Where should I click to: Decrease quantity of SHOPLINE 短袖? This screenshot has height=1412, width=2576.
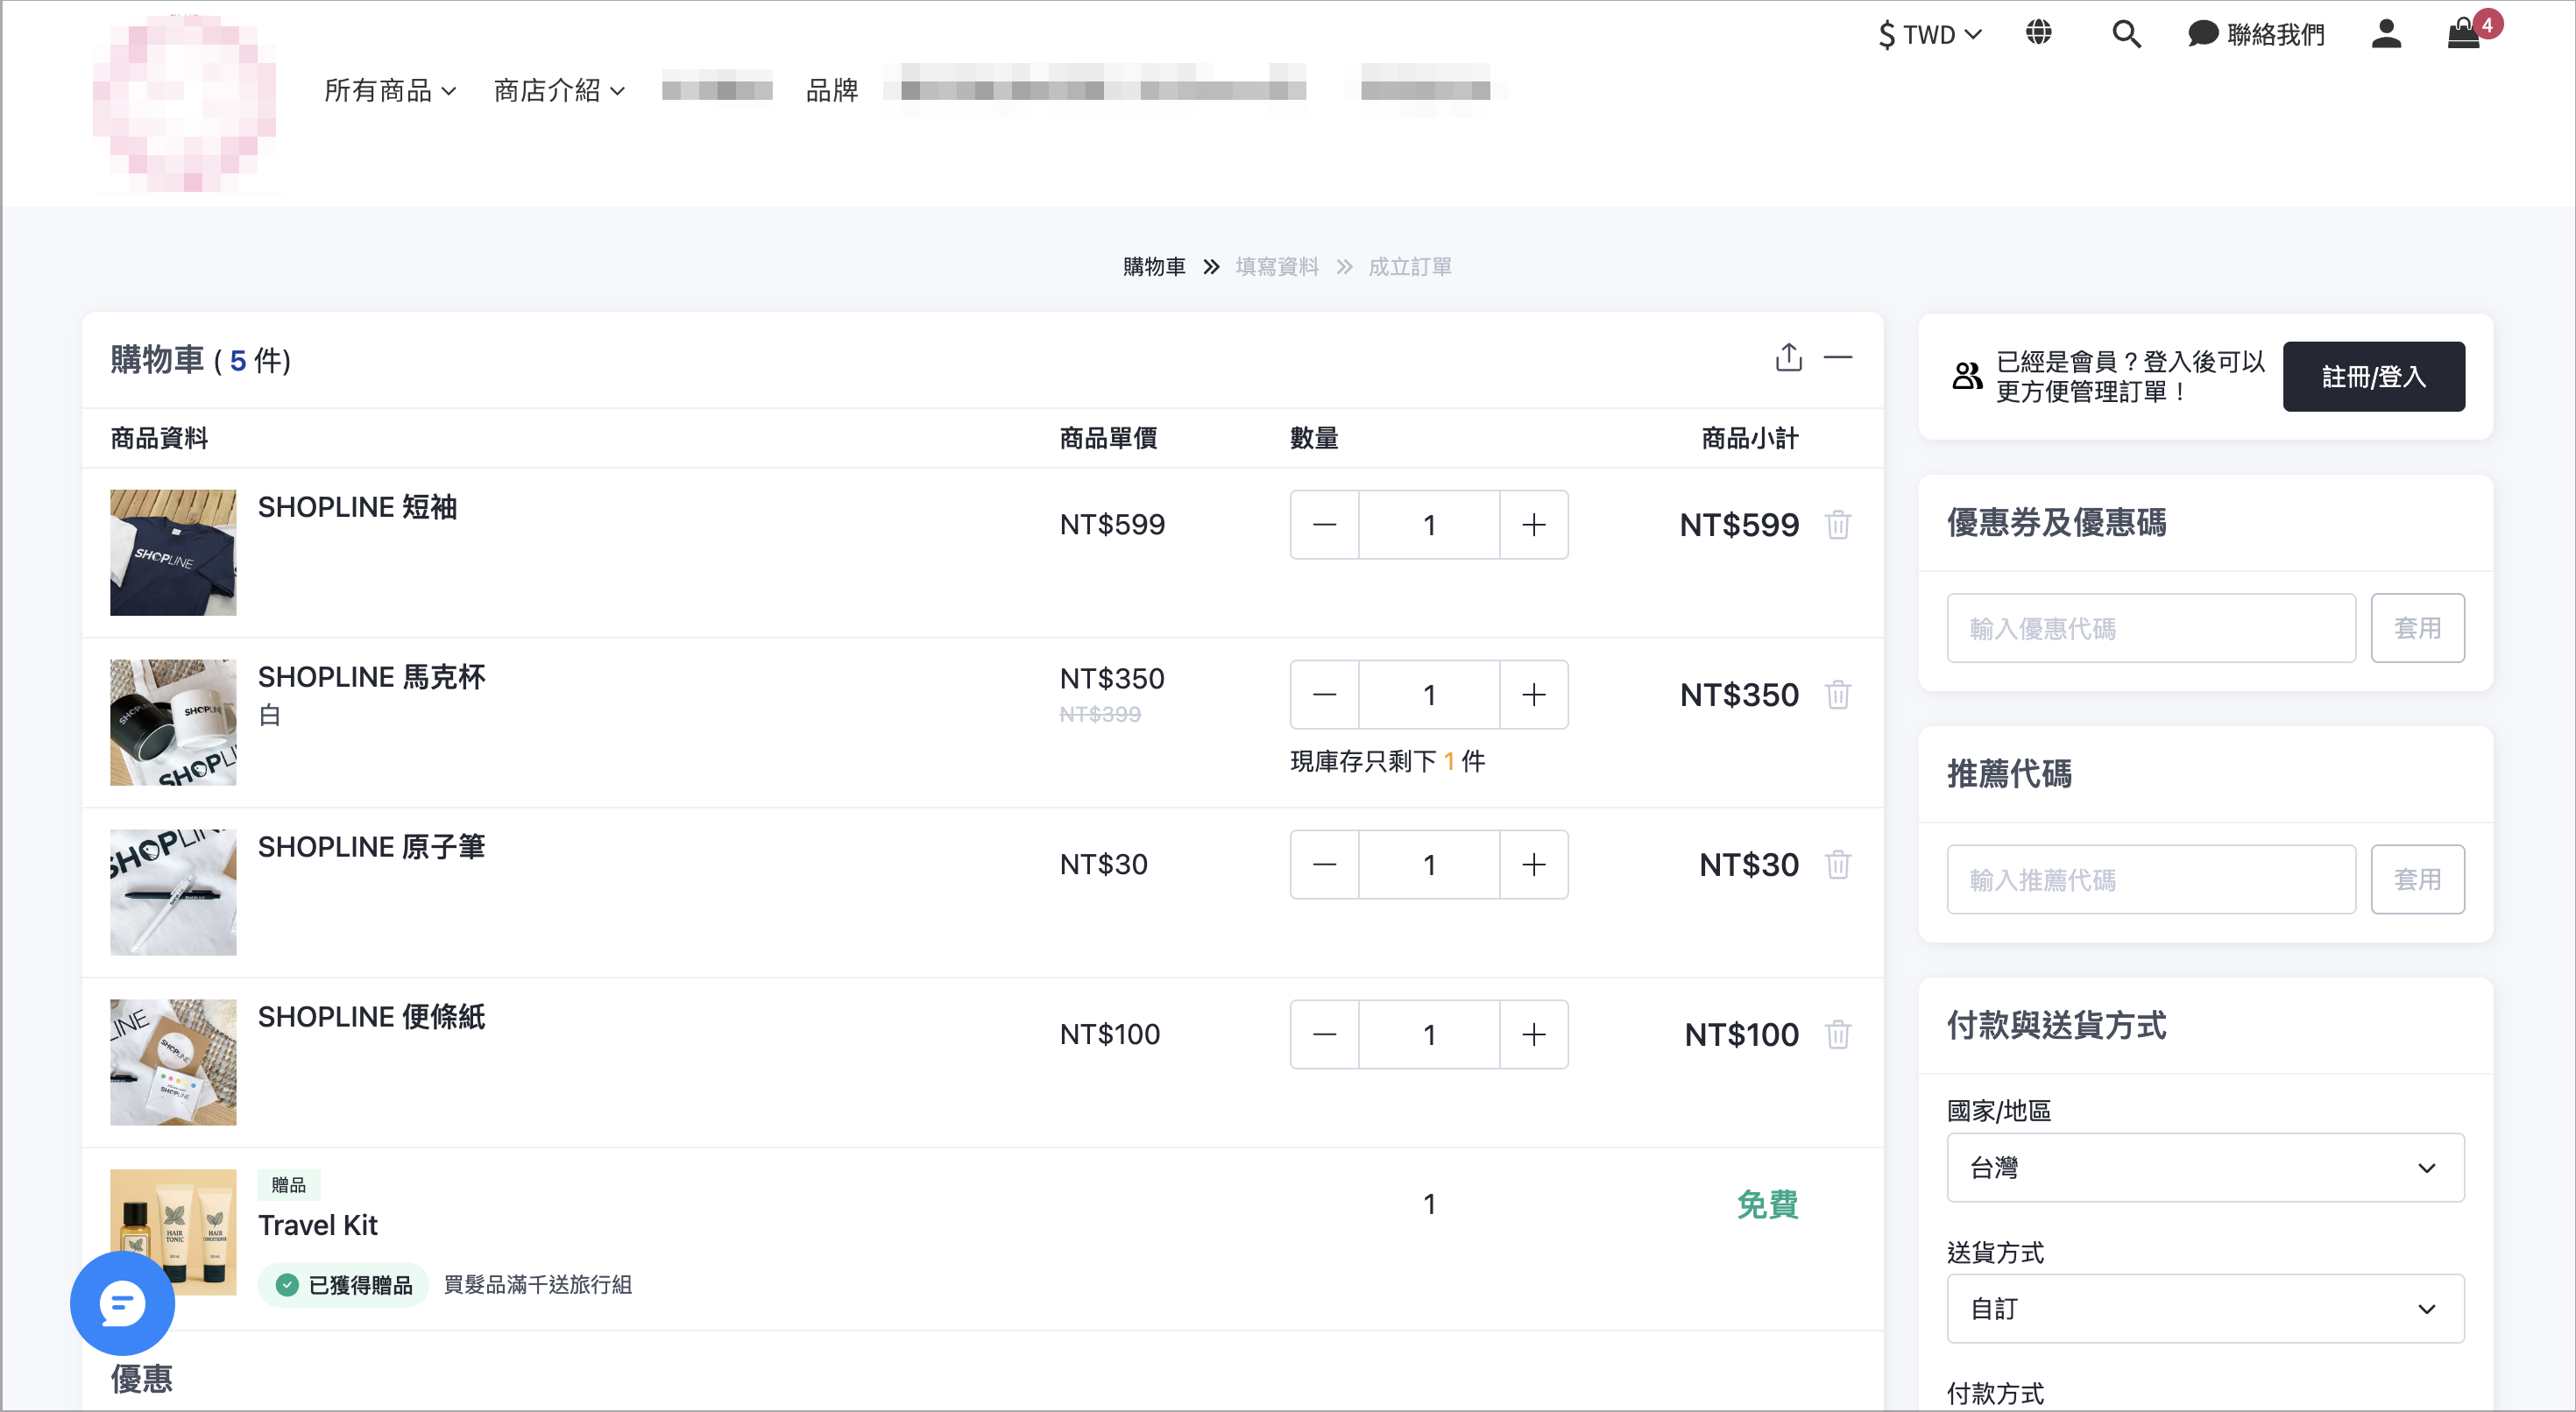(1324, 524)
